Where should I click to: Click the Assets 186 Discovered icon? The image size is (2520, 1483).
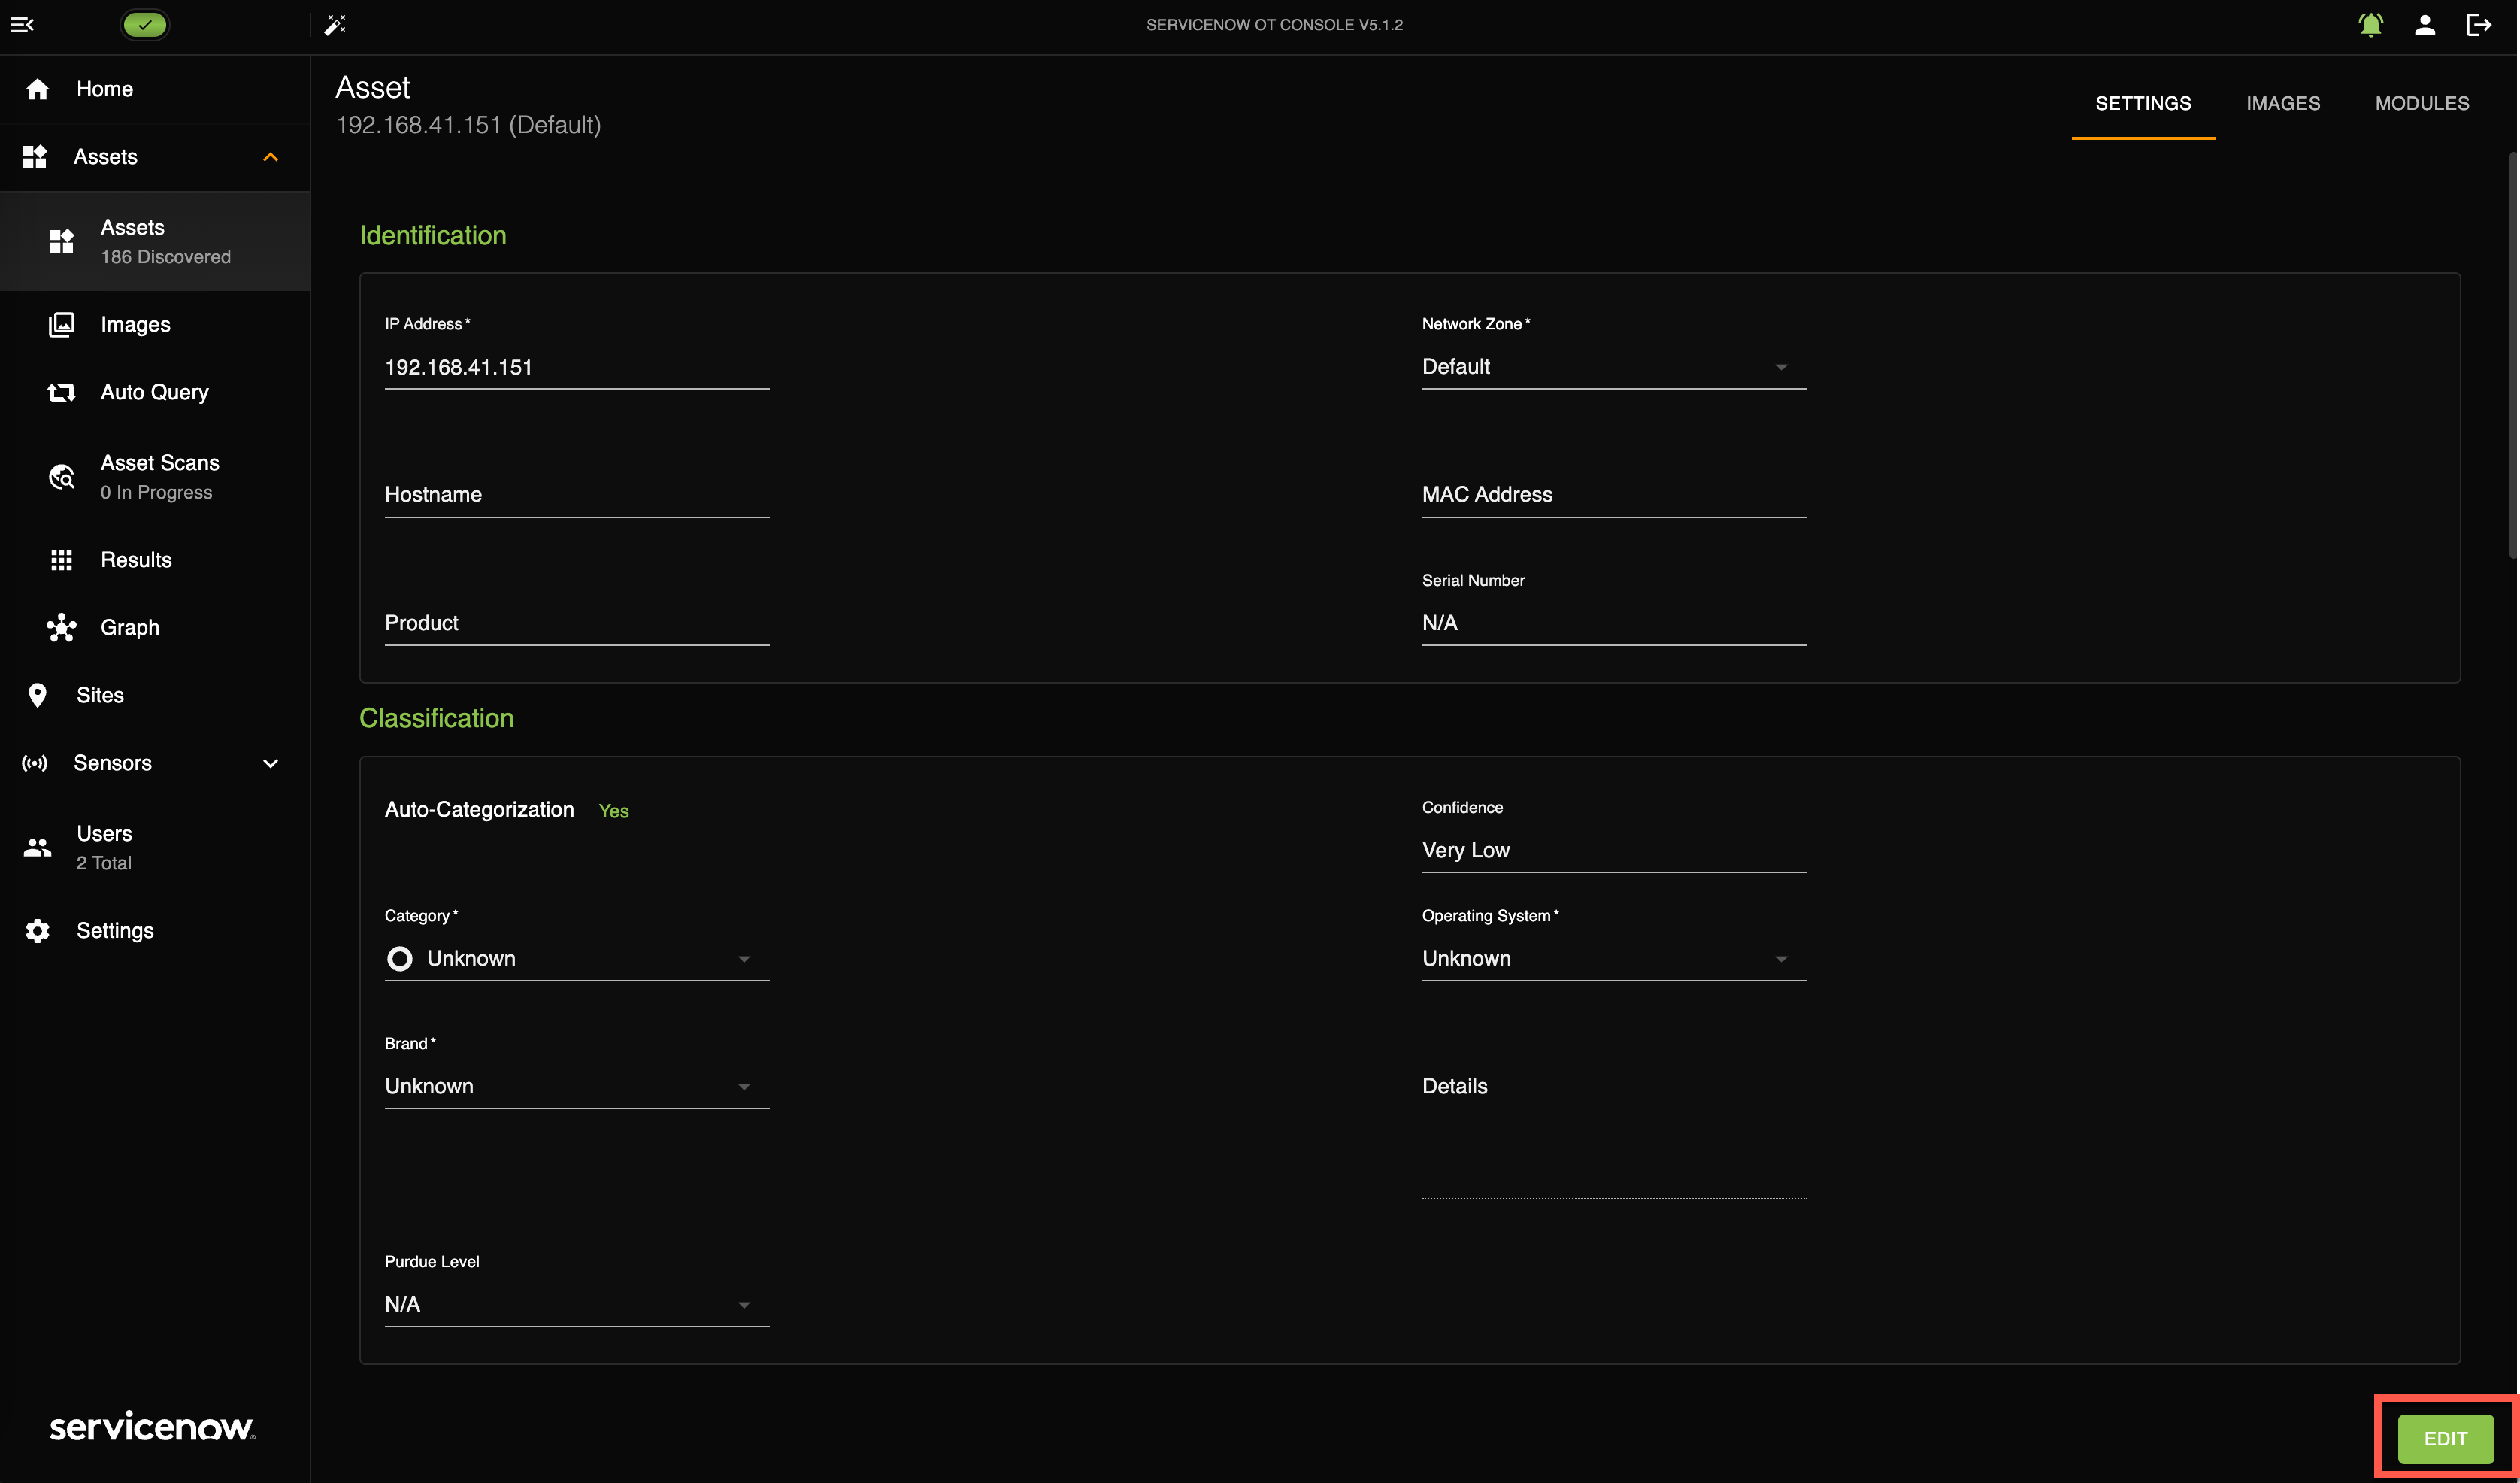(x=62, y=241)
